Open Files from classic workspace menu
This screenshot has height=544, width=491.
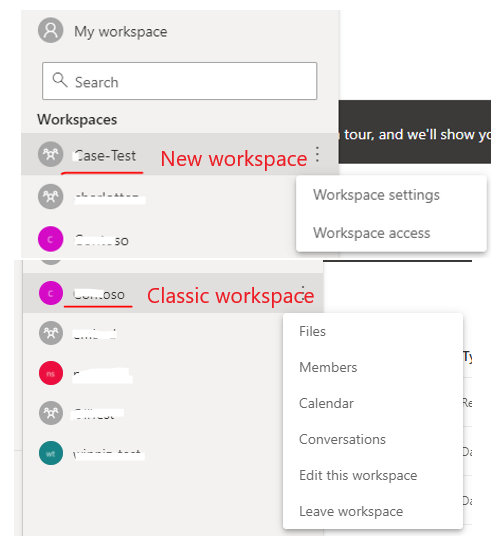[312, 331]
